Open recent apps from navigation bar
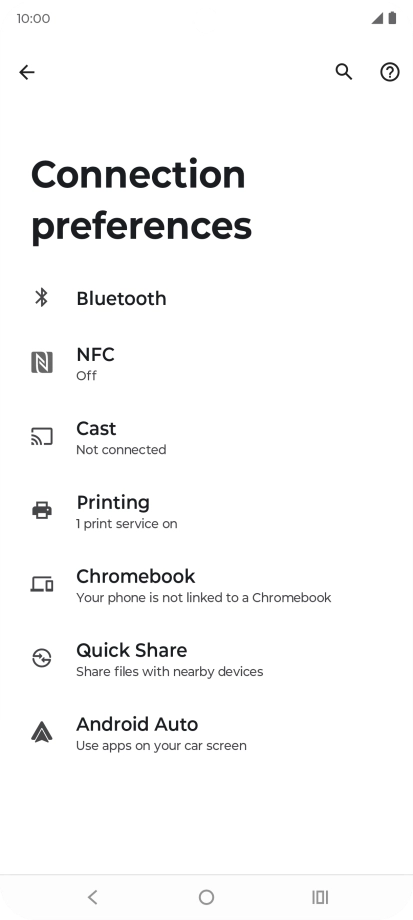413x920 pixels. [320, 897]
